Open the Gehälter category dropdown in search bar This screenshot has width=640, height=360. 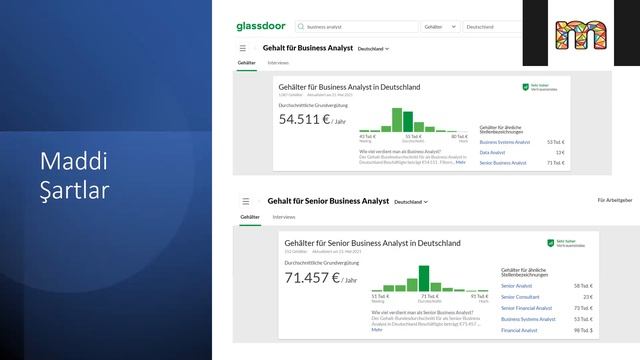440,27
